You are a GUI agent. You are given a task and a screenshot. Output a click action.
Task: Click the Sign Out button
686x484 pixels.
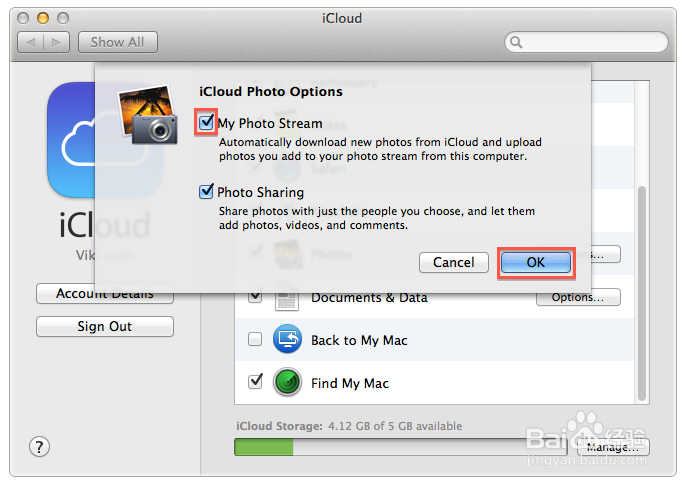105,327
